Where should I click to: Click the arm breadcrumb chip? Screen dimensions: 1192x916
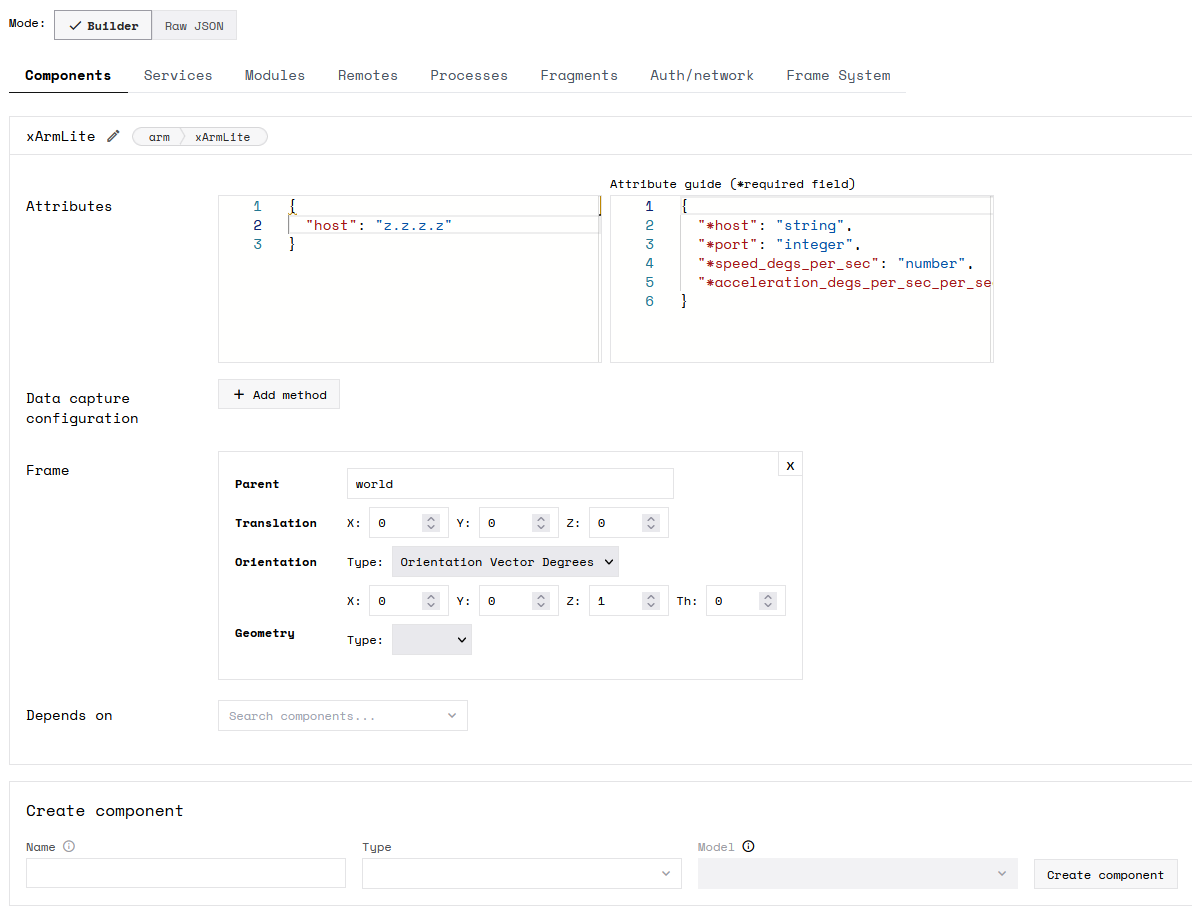[159, 137]
